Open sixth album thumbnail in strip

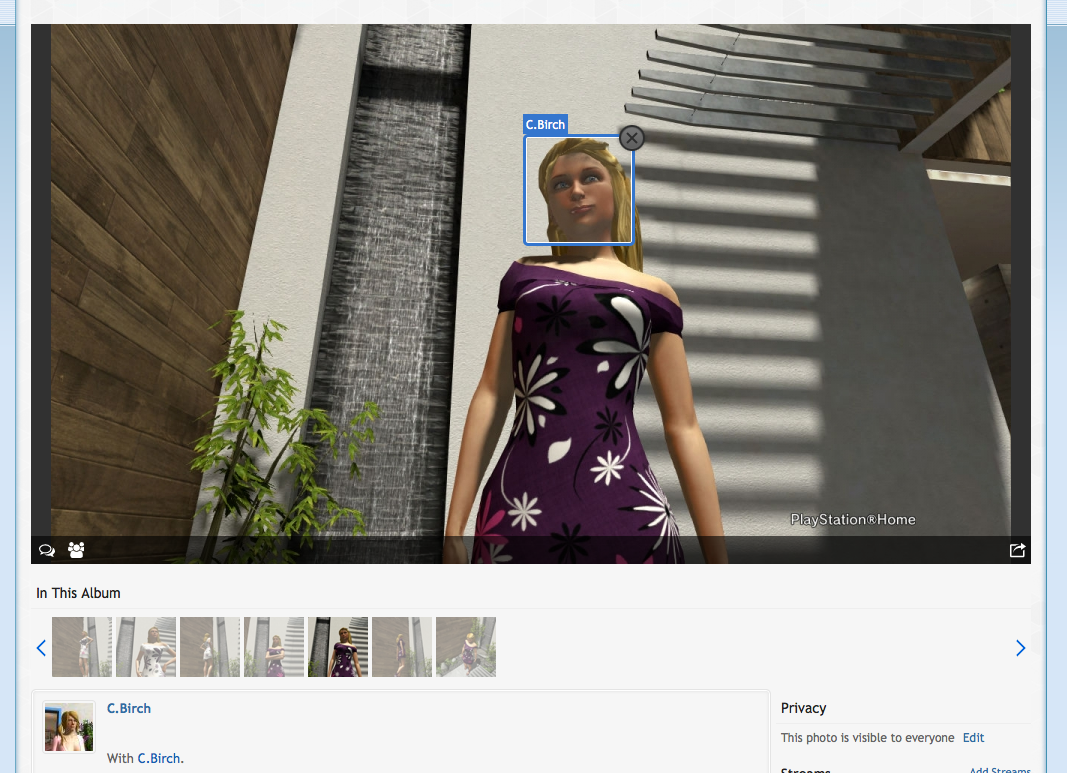(401, 647)
